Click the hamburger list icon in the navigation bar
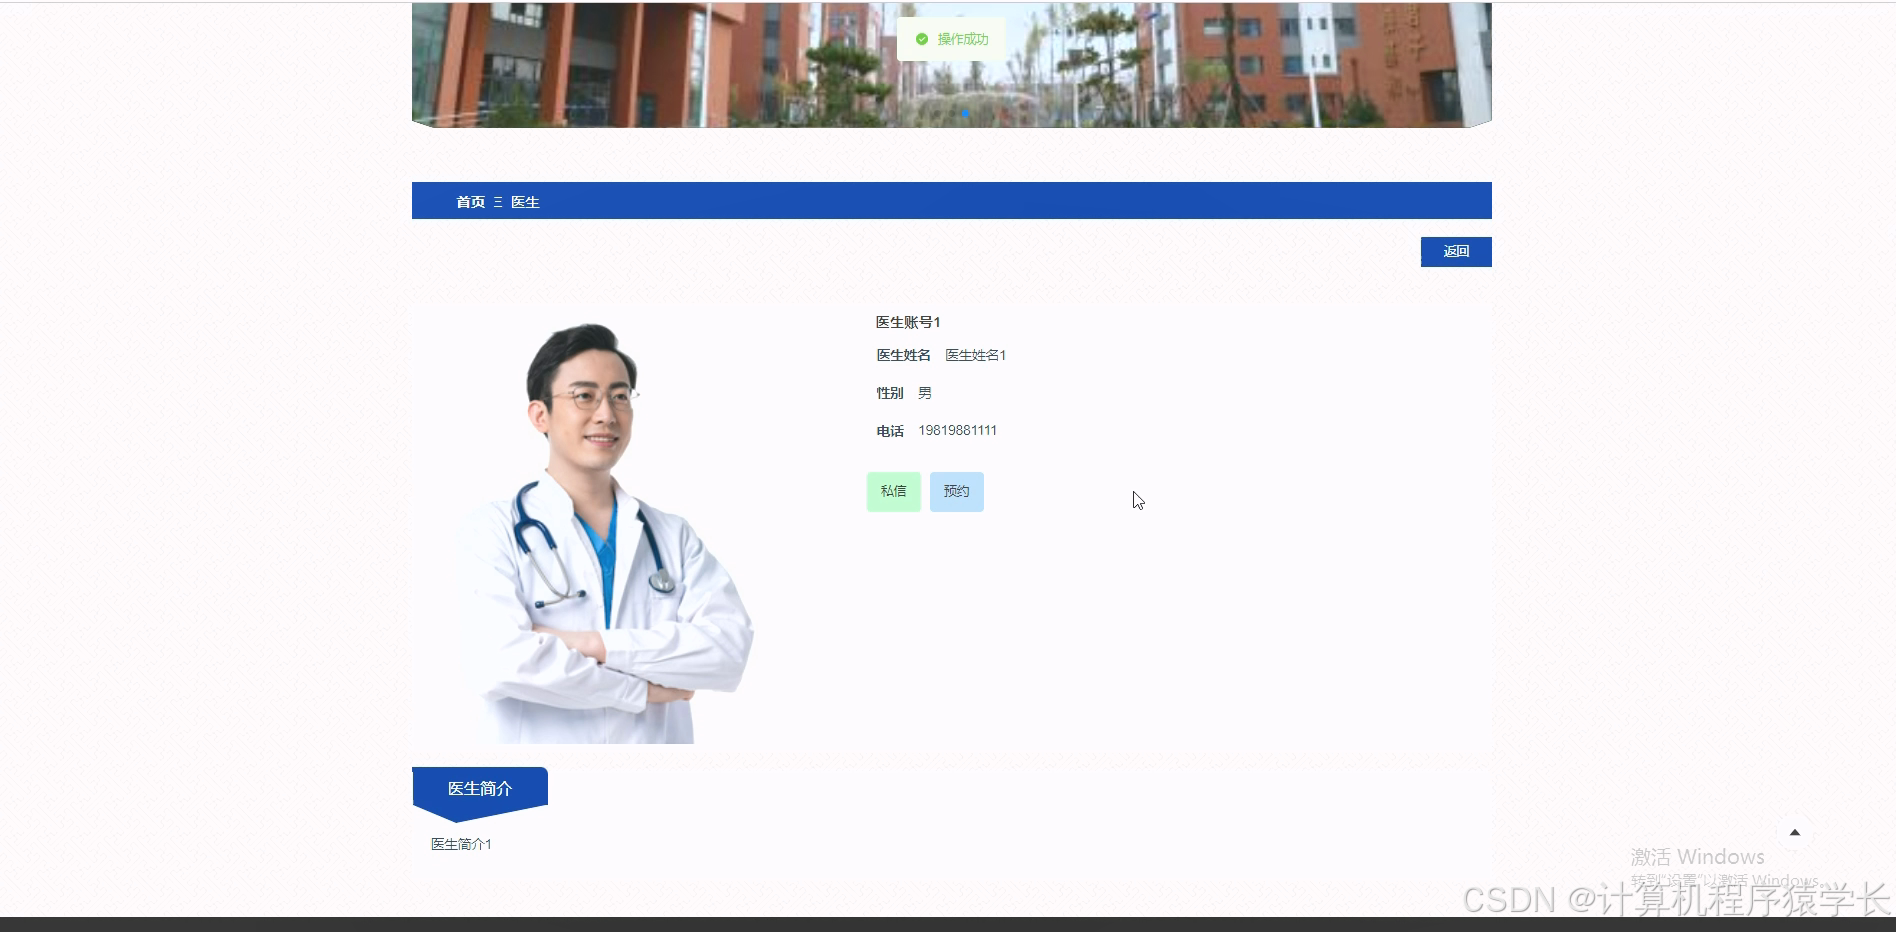1896x932 pixels. point(496,201)
